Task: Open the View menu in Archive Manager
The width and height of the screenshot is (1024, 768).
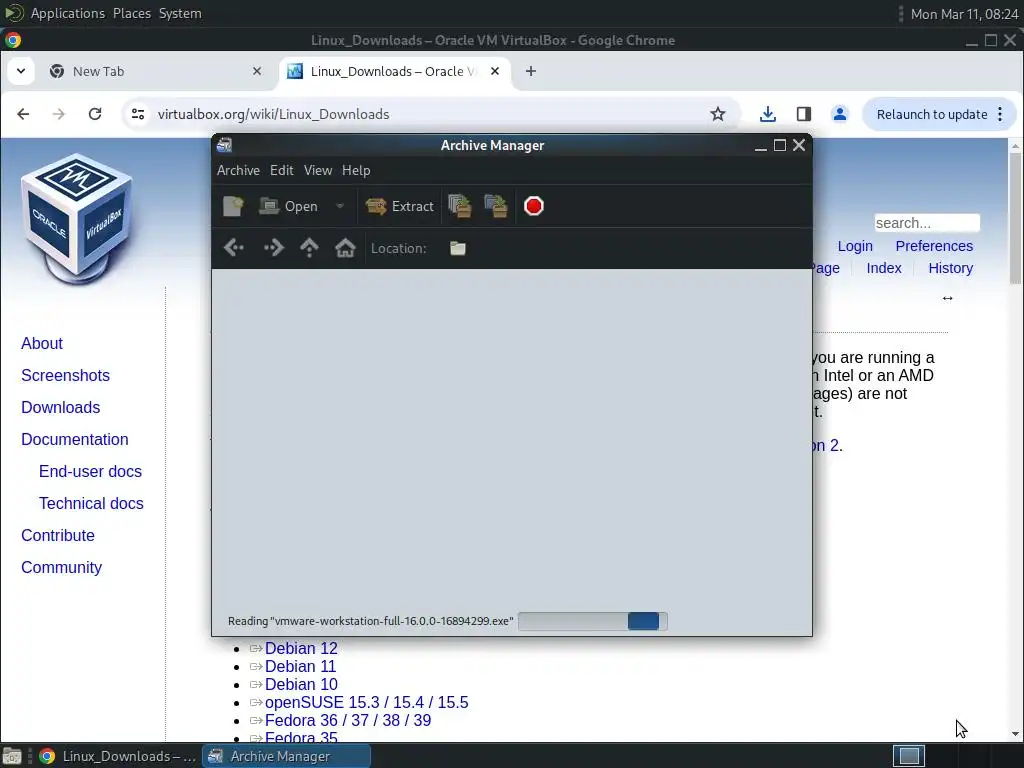Action: click(x=318, y=170)
